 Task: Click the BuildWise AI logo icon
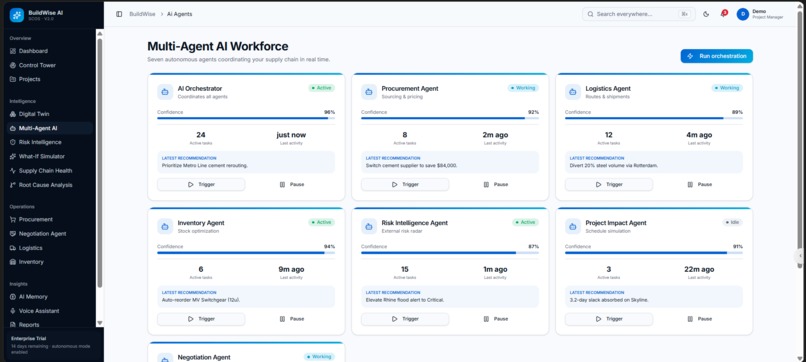coord(16,15)
